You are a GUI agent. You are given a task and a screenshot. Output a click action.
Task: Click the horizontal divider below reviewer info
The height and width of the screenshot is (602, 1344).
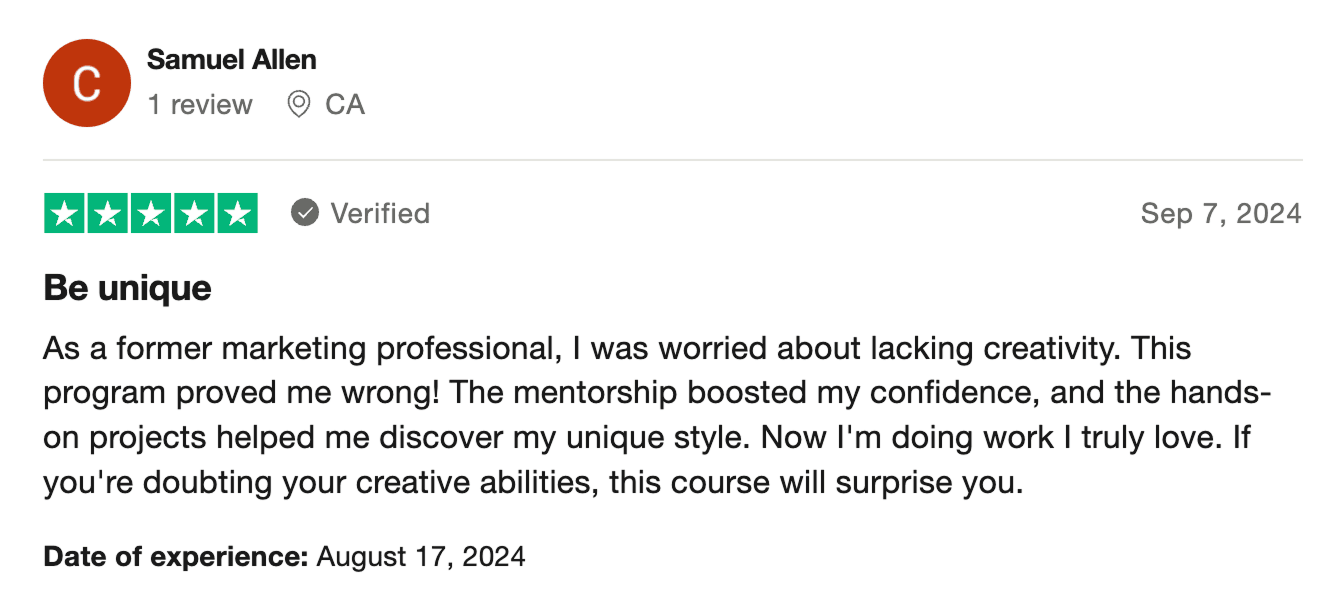click(672, 160)
